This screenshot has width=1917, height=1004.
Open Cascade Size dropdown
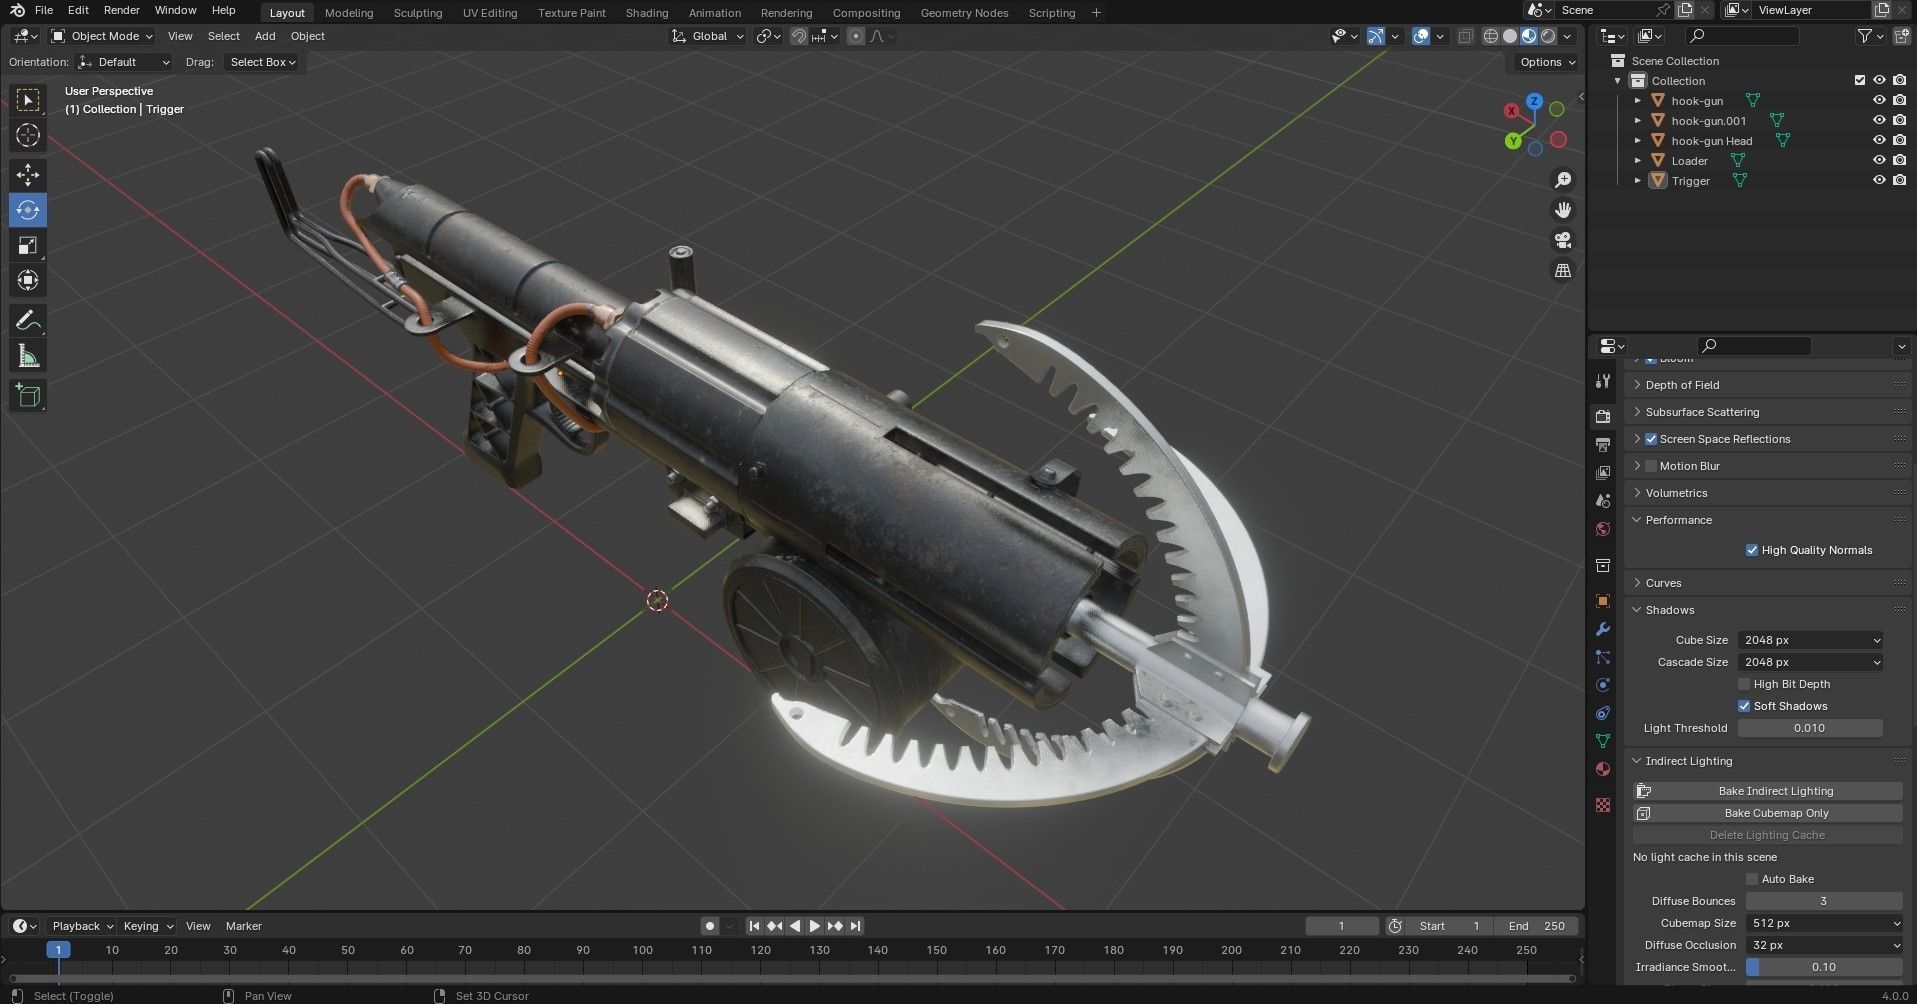pos(1811,662)
